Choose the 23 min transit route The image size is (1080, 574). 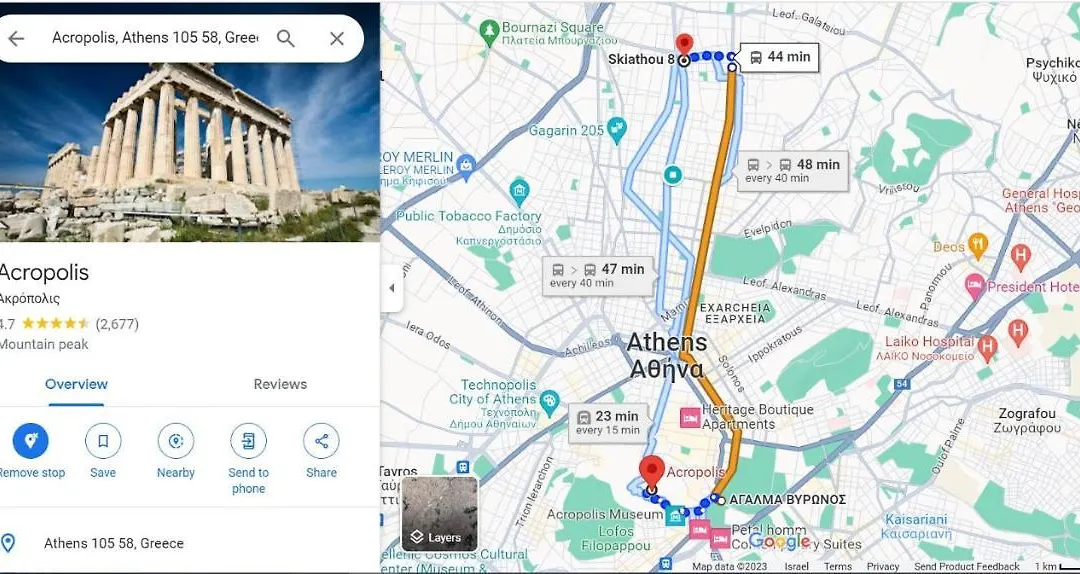click(608, 422)
